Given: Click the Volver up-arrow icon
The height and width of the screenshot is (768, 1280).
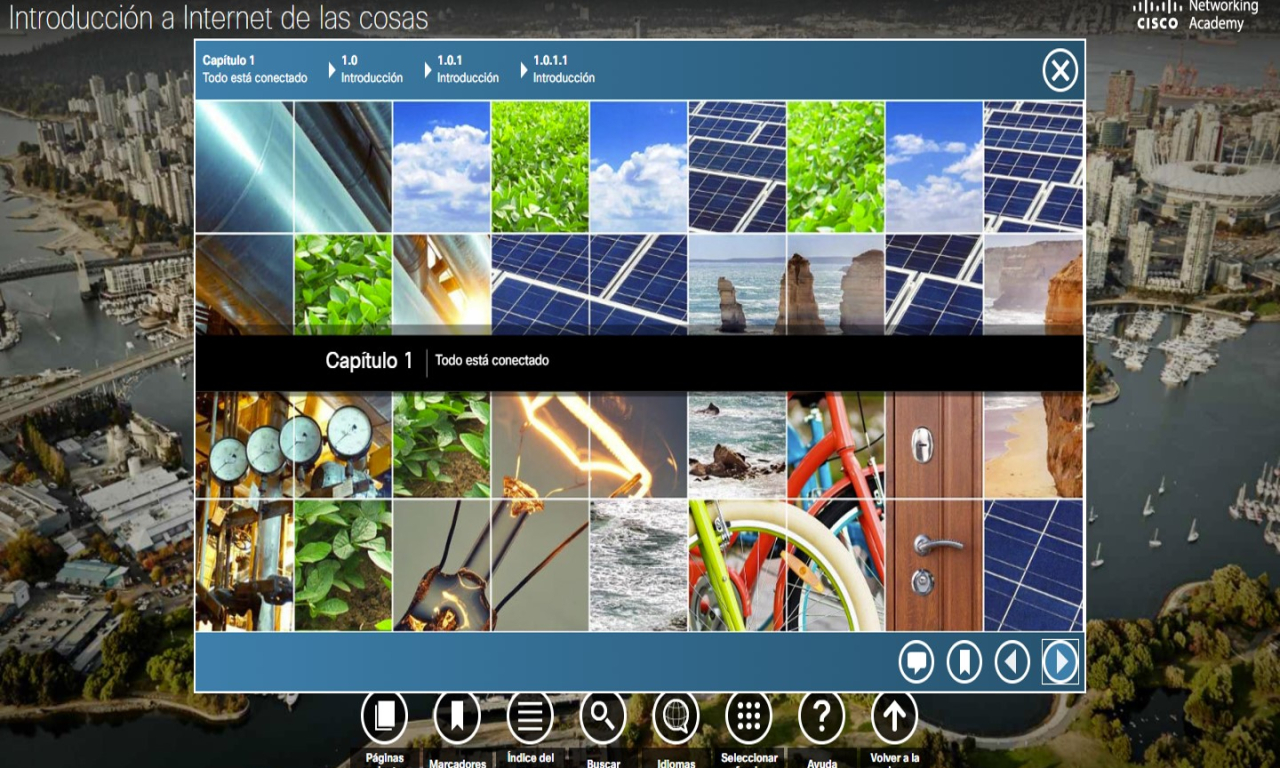Looking at the screenshot, I should tap(894, 716).
